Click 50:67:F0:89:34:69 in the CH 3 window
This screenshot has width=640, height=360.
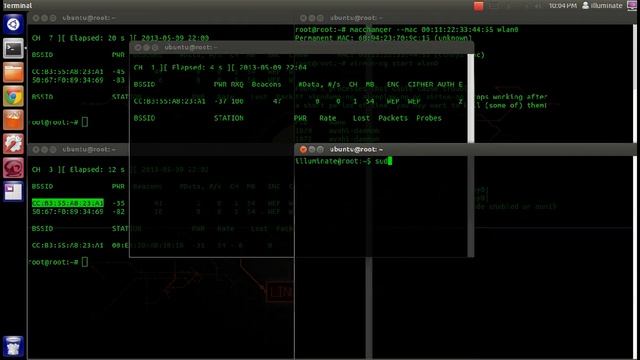pos(68,211)
